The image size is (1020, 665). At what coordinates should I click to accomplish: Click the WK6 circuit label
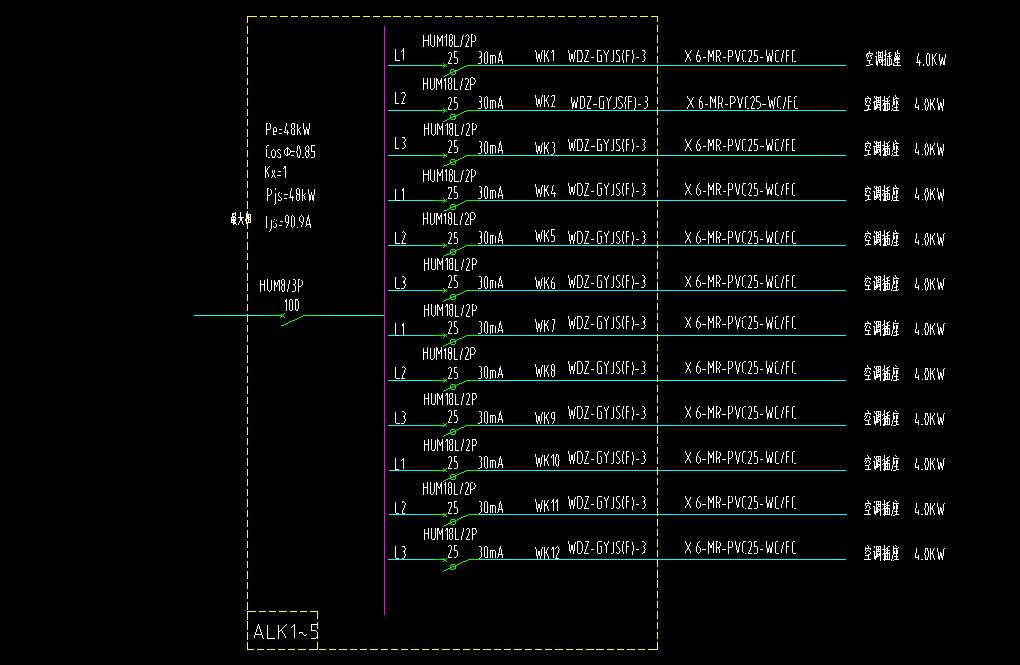(545, 282)
